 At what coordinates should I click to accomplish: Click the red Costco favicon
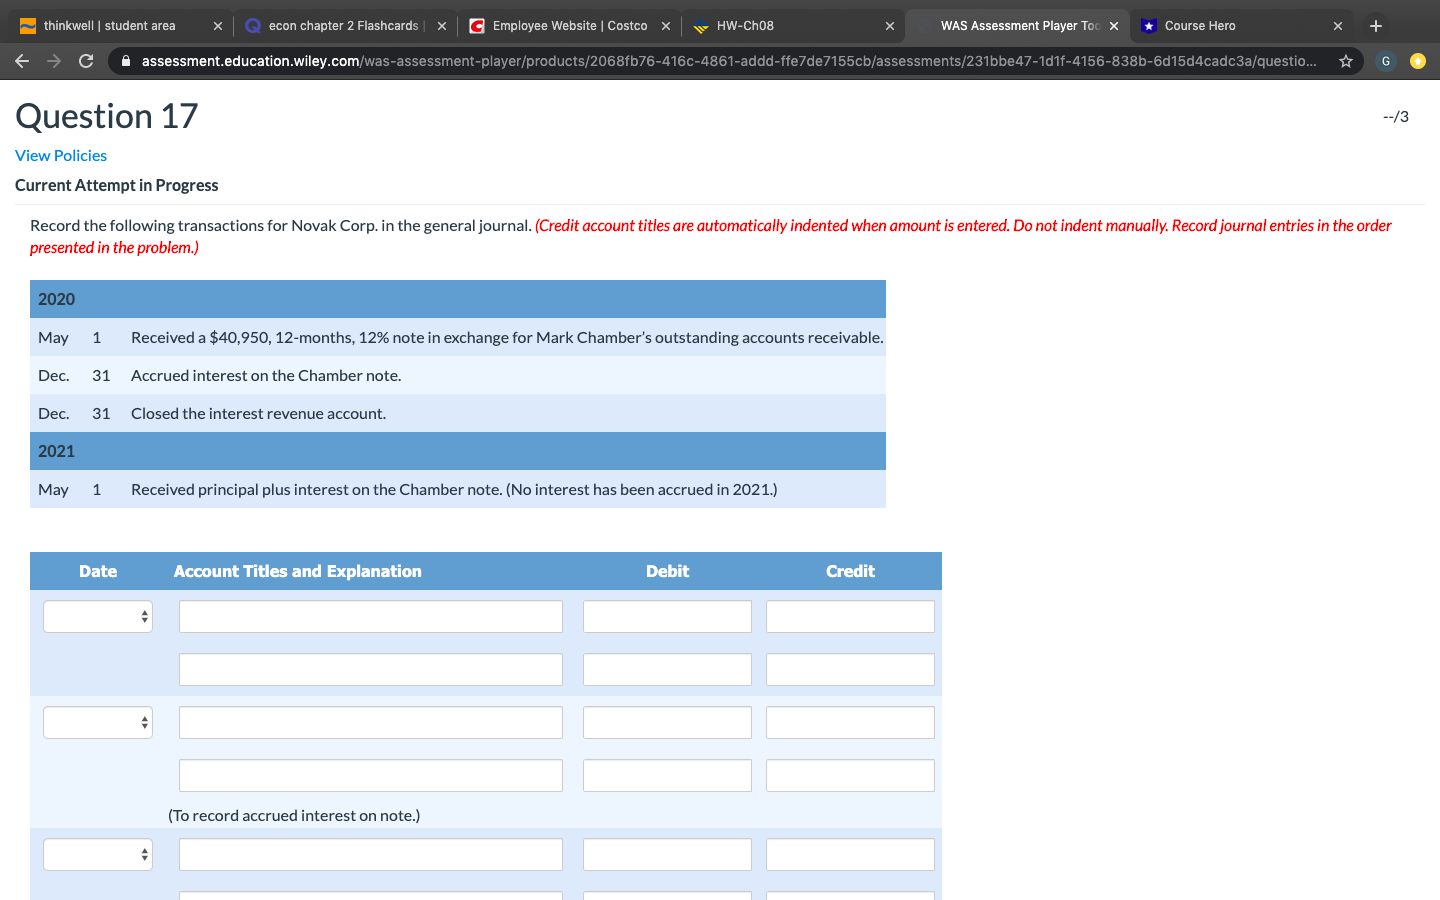tap(477, 25)
